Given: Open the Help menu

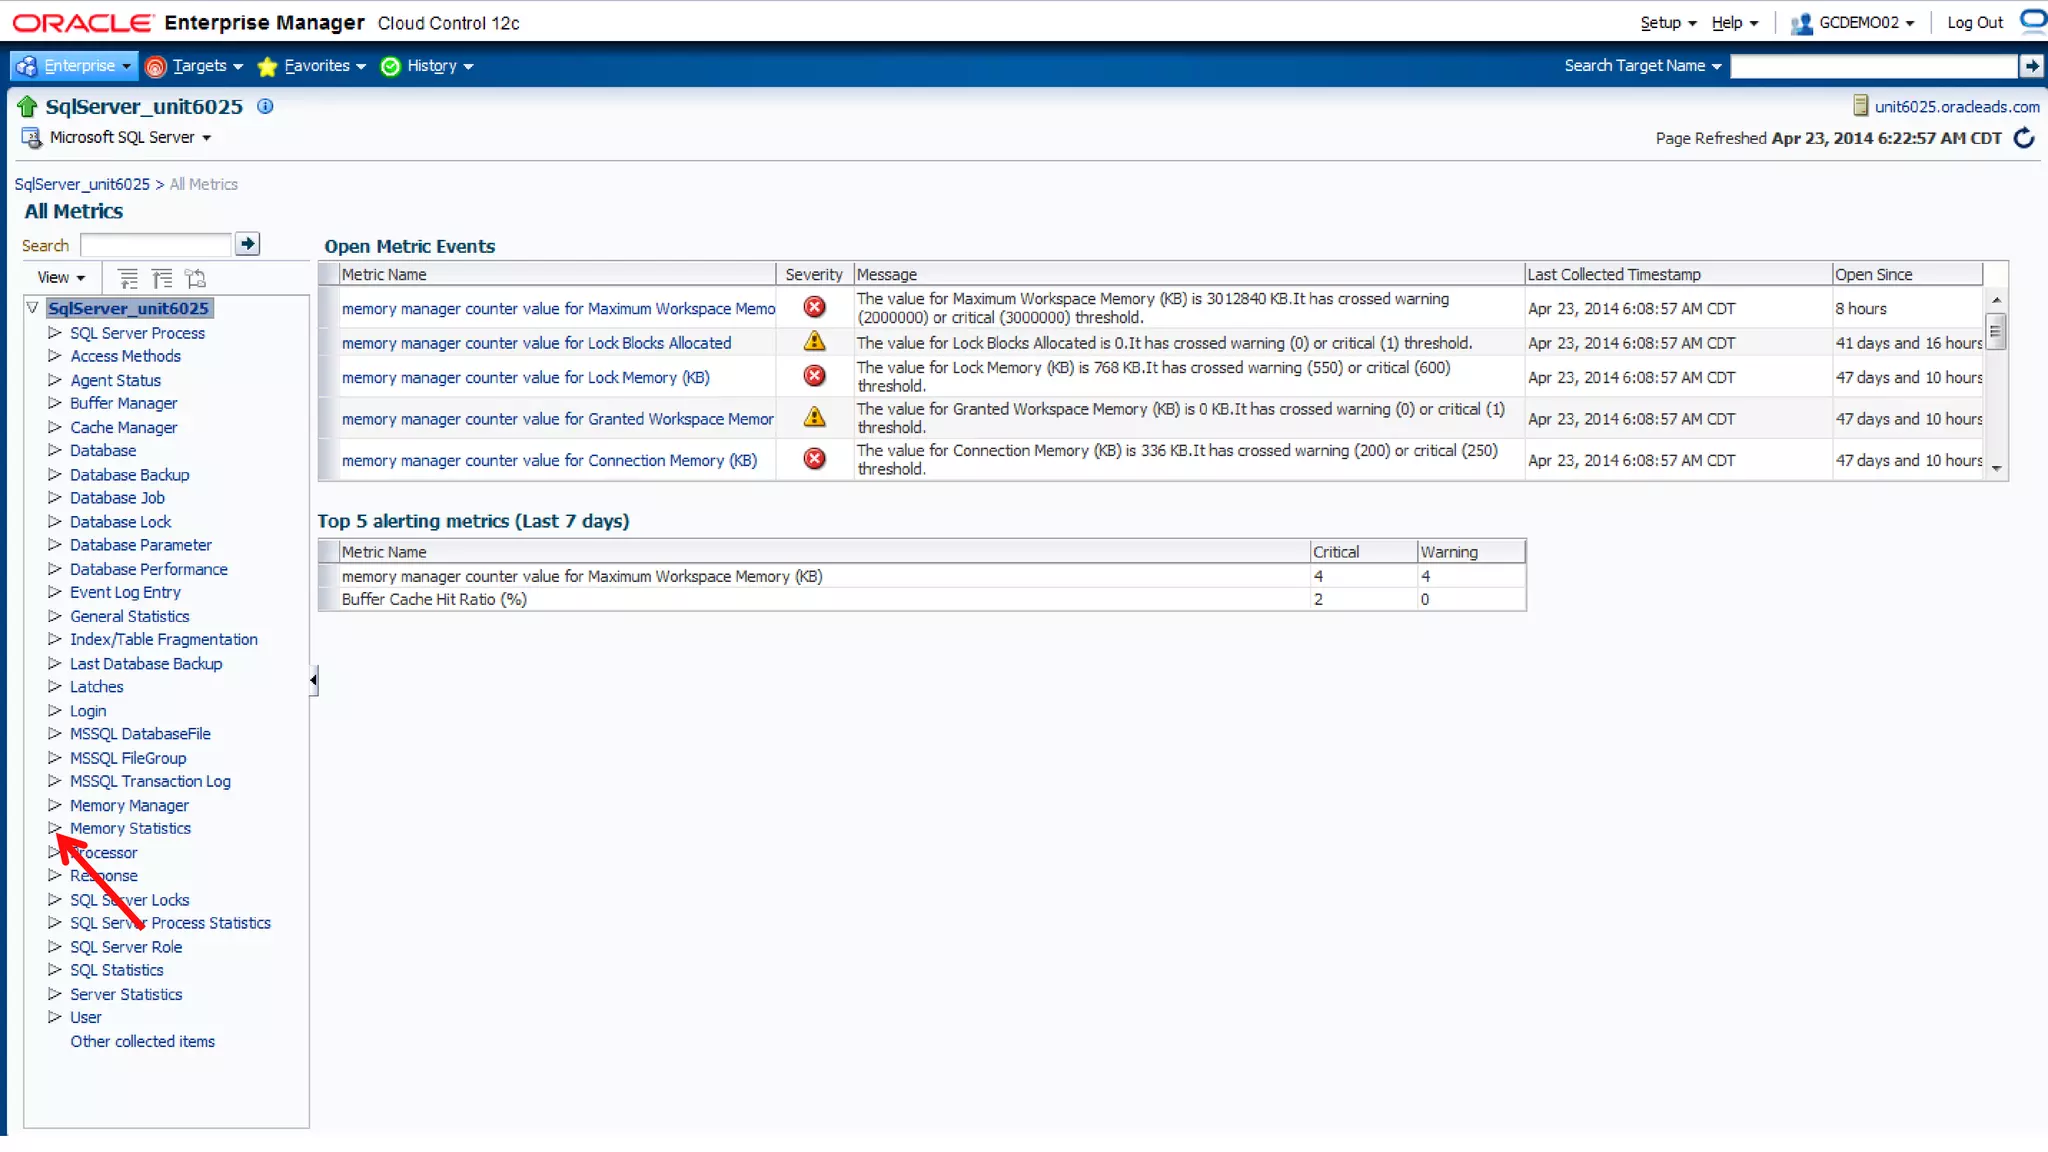Looking at the screenshot, I should tap(1734, 23).
